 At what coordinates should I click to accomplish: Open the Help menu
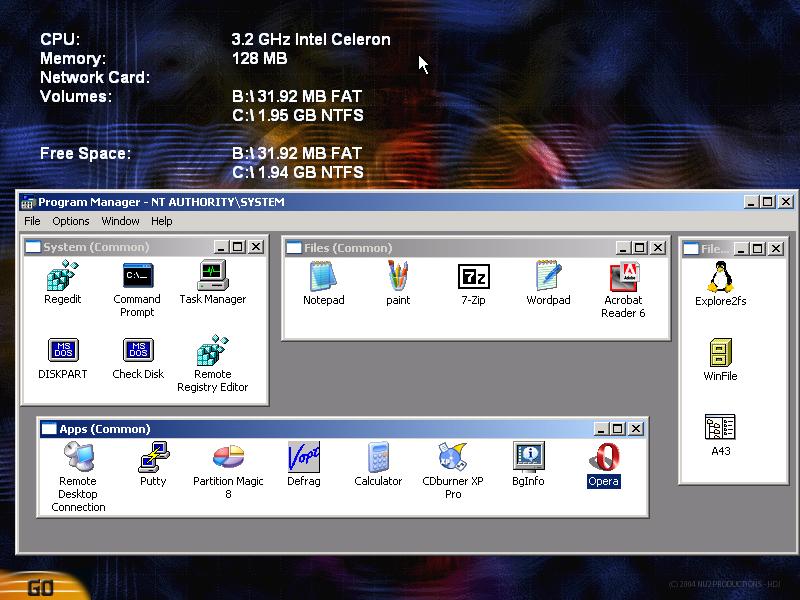coord(162,221)
